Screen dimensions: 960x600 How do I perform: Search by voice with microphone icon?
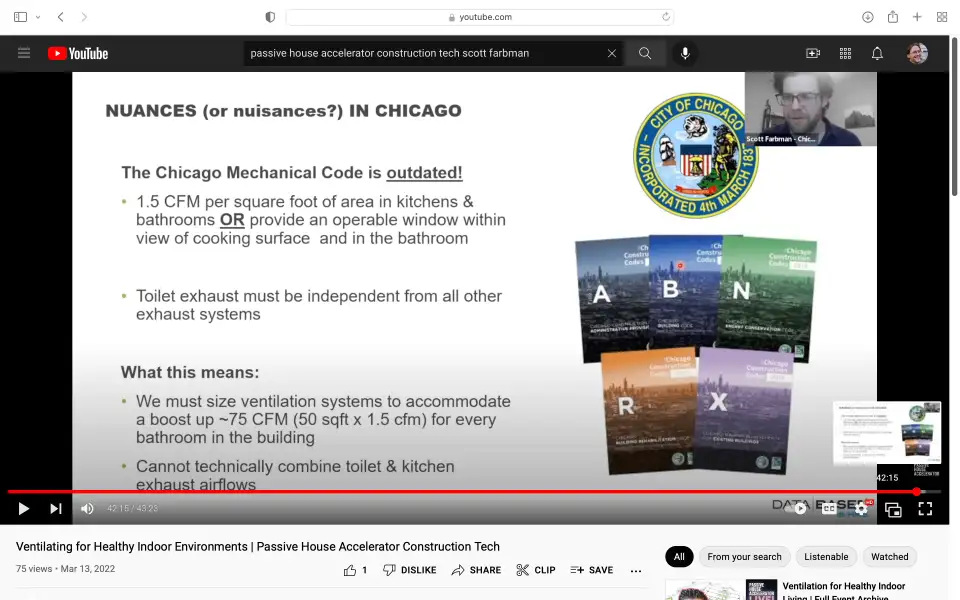tap(685, 53)
